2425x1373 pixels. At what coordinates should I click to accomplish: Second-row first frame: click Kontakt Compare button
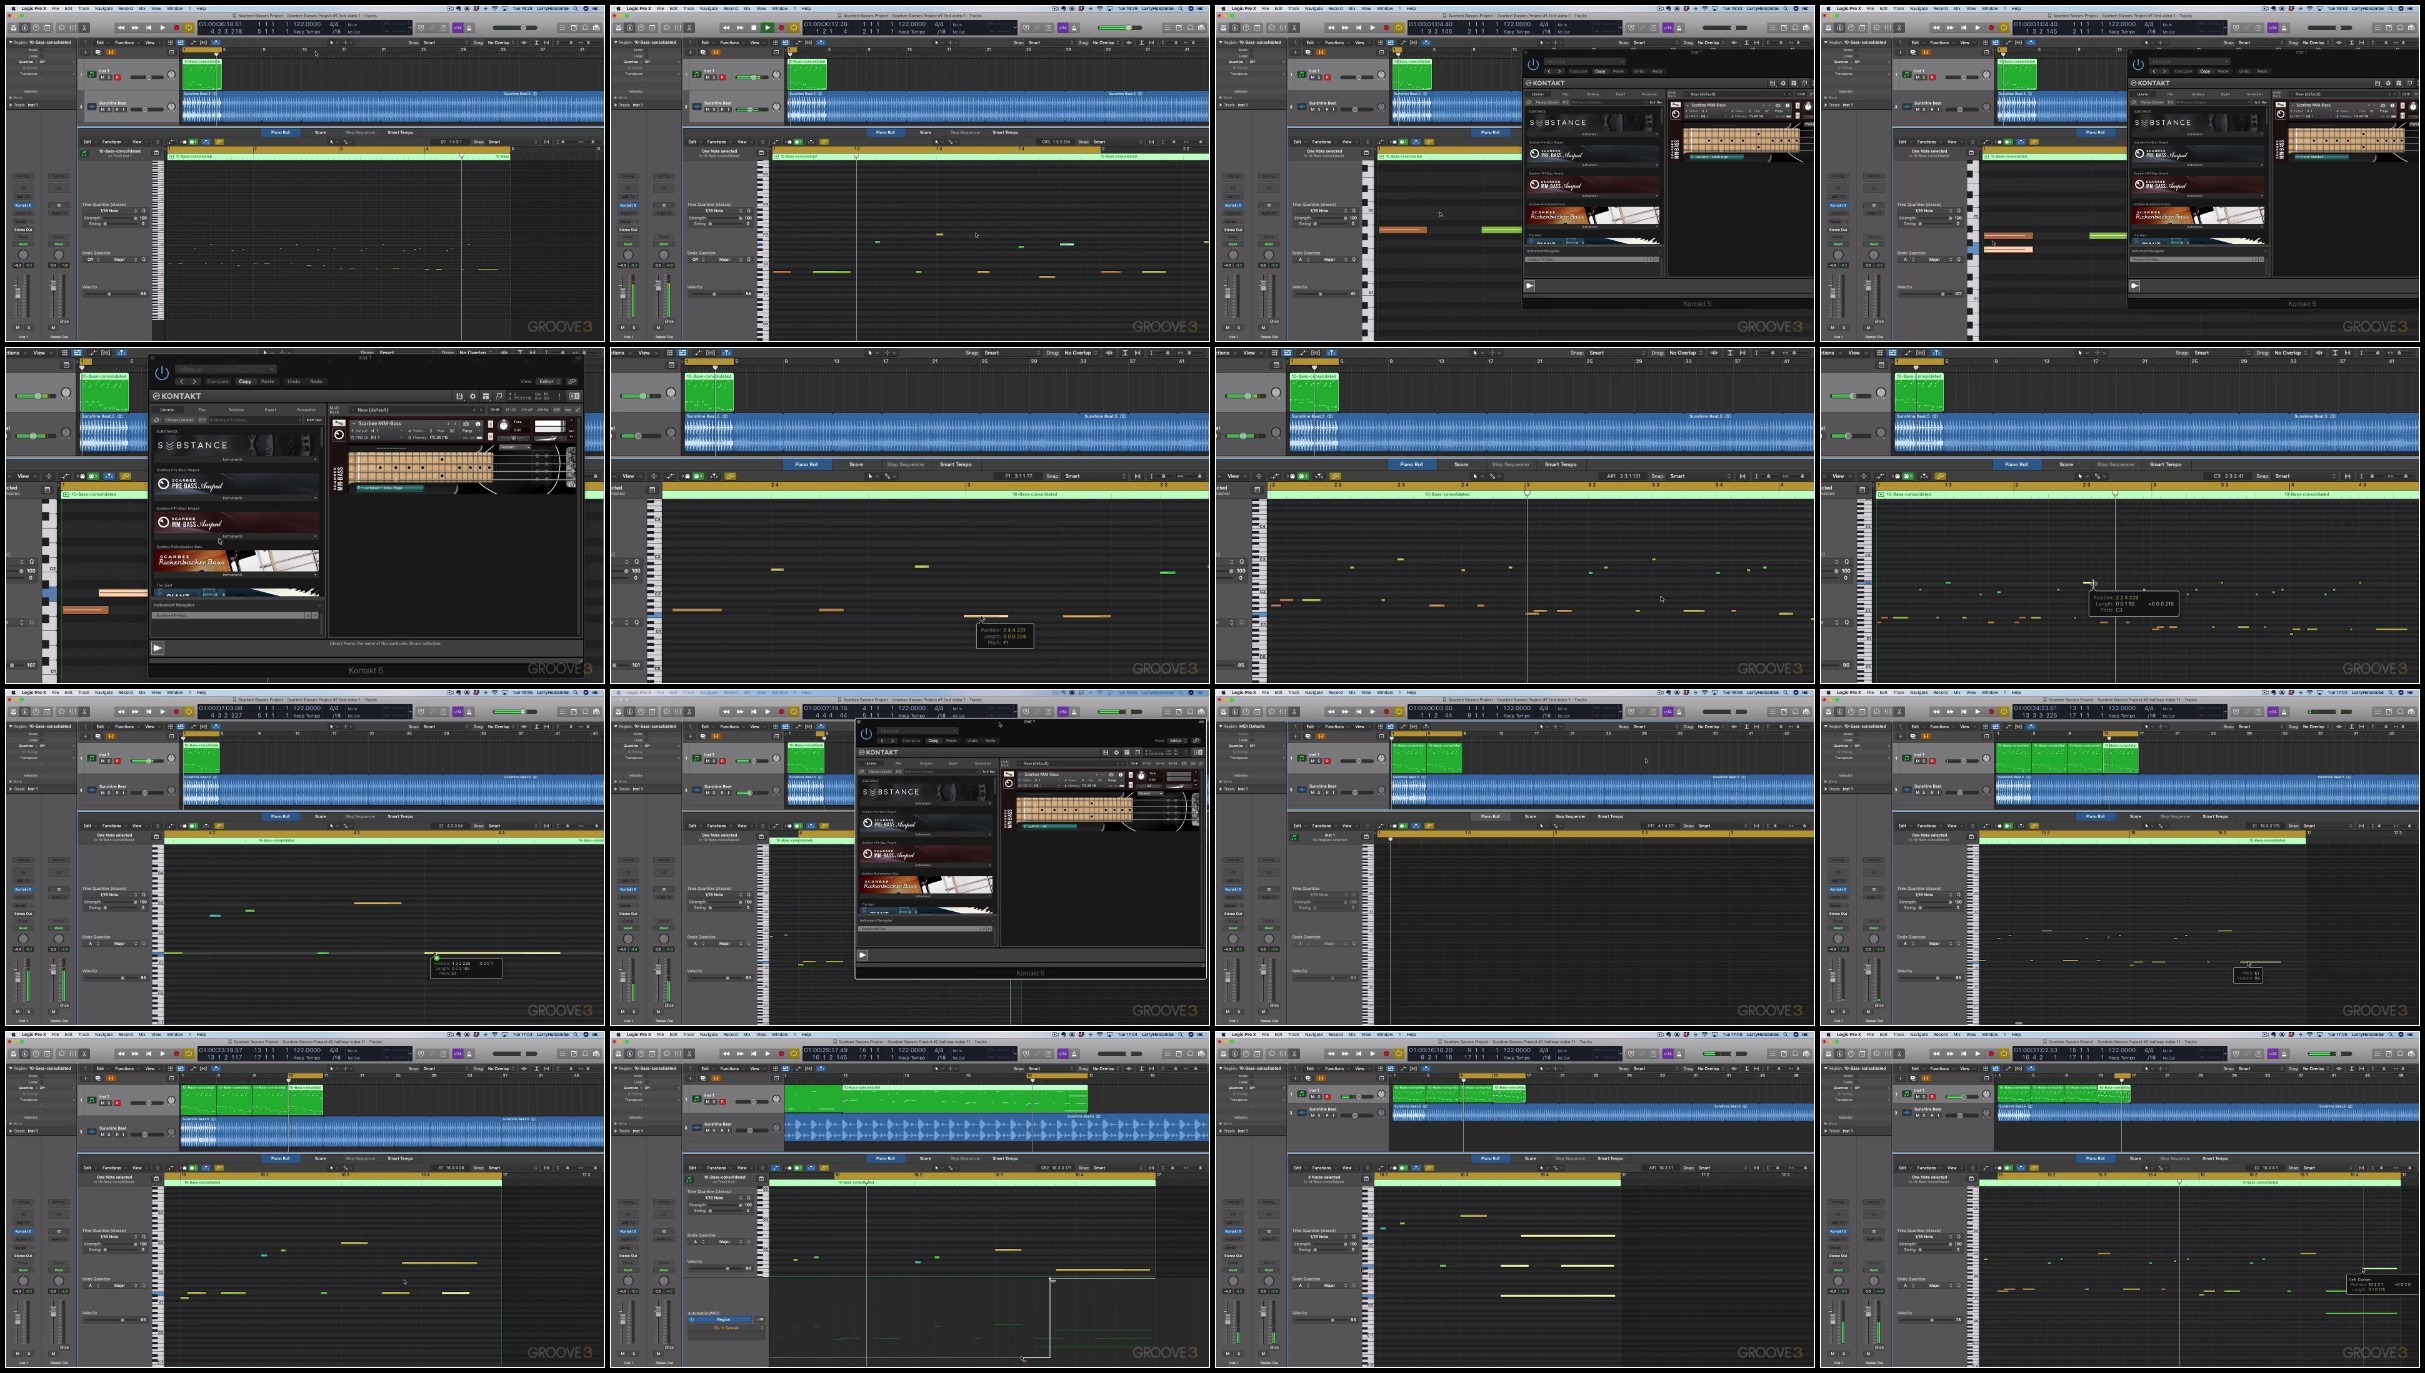coord(218,381)
